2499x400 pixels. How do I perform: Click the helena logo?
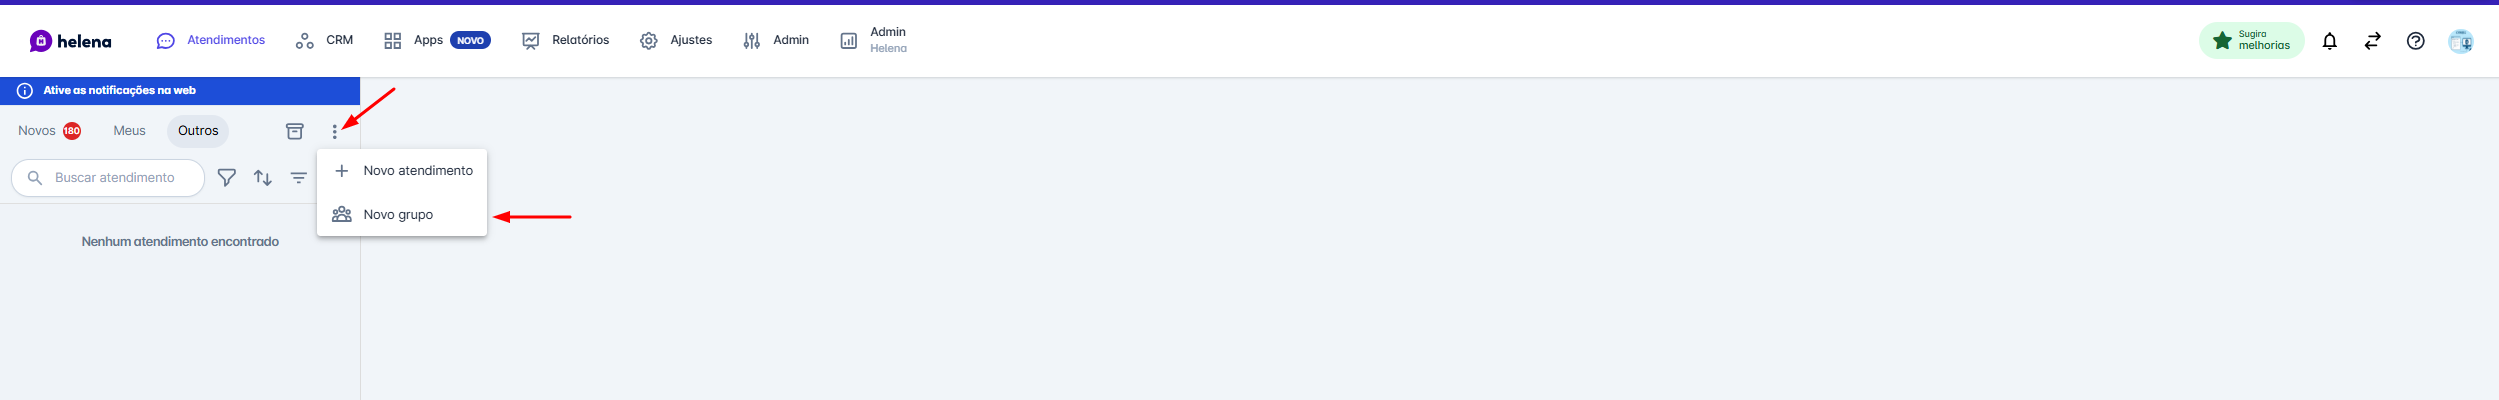pos(70,41)
